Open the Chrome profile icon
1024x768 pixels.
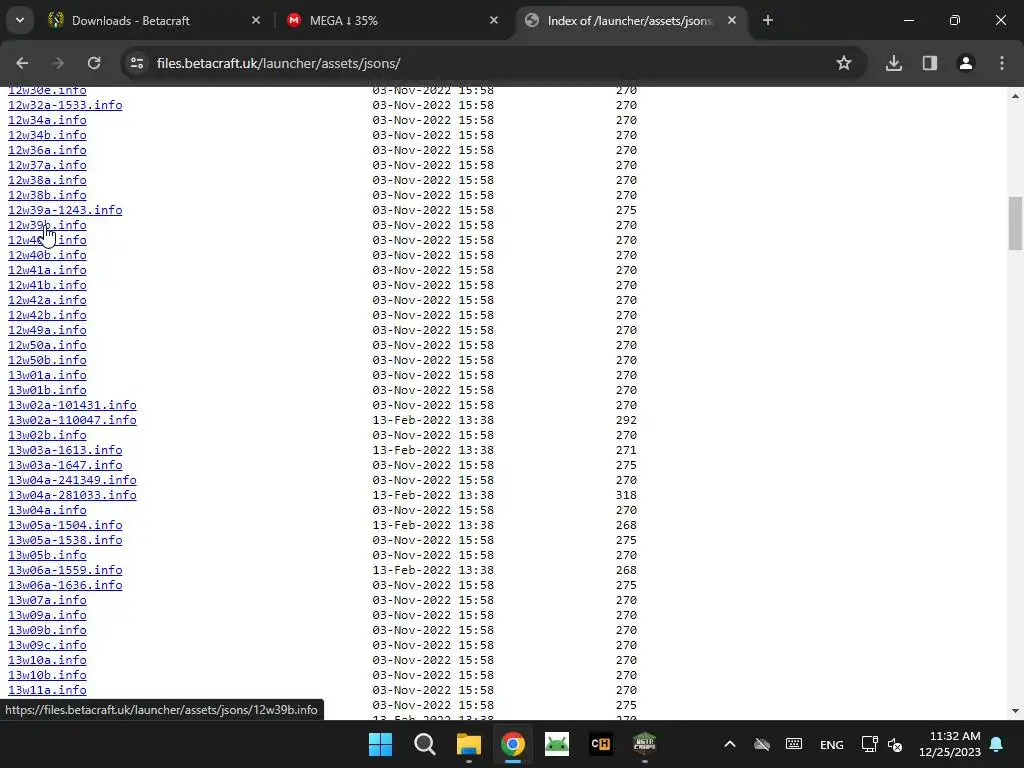(x=966, y=63)
